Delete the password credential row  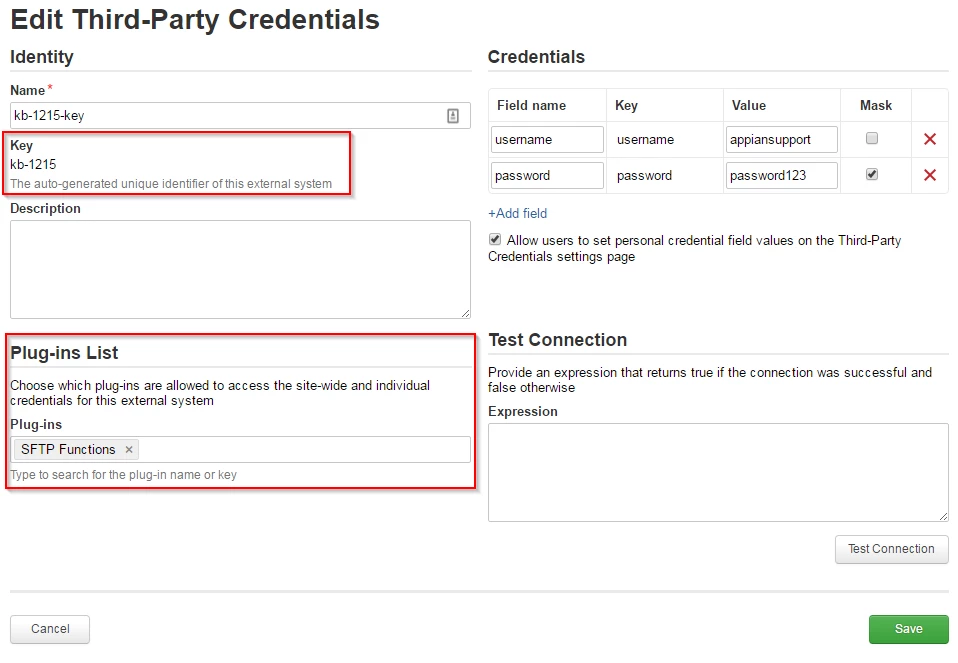click(929, 175)
